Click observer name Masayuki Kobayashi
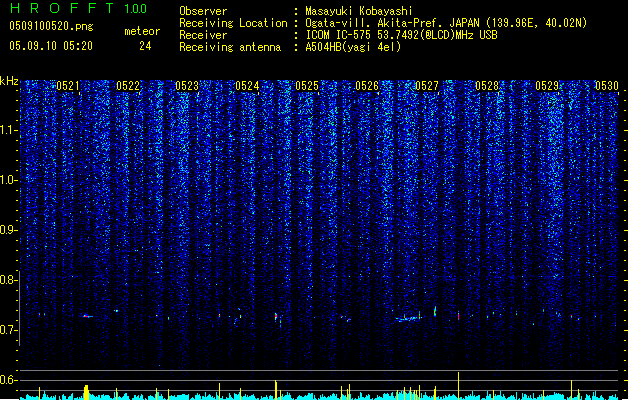The width and height of the screenshot is (629, 400). [359, 11]
